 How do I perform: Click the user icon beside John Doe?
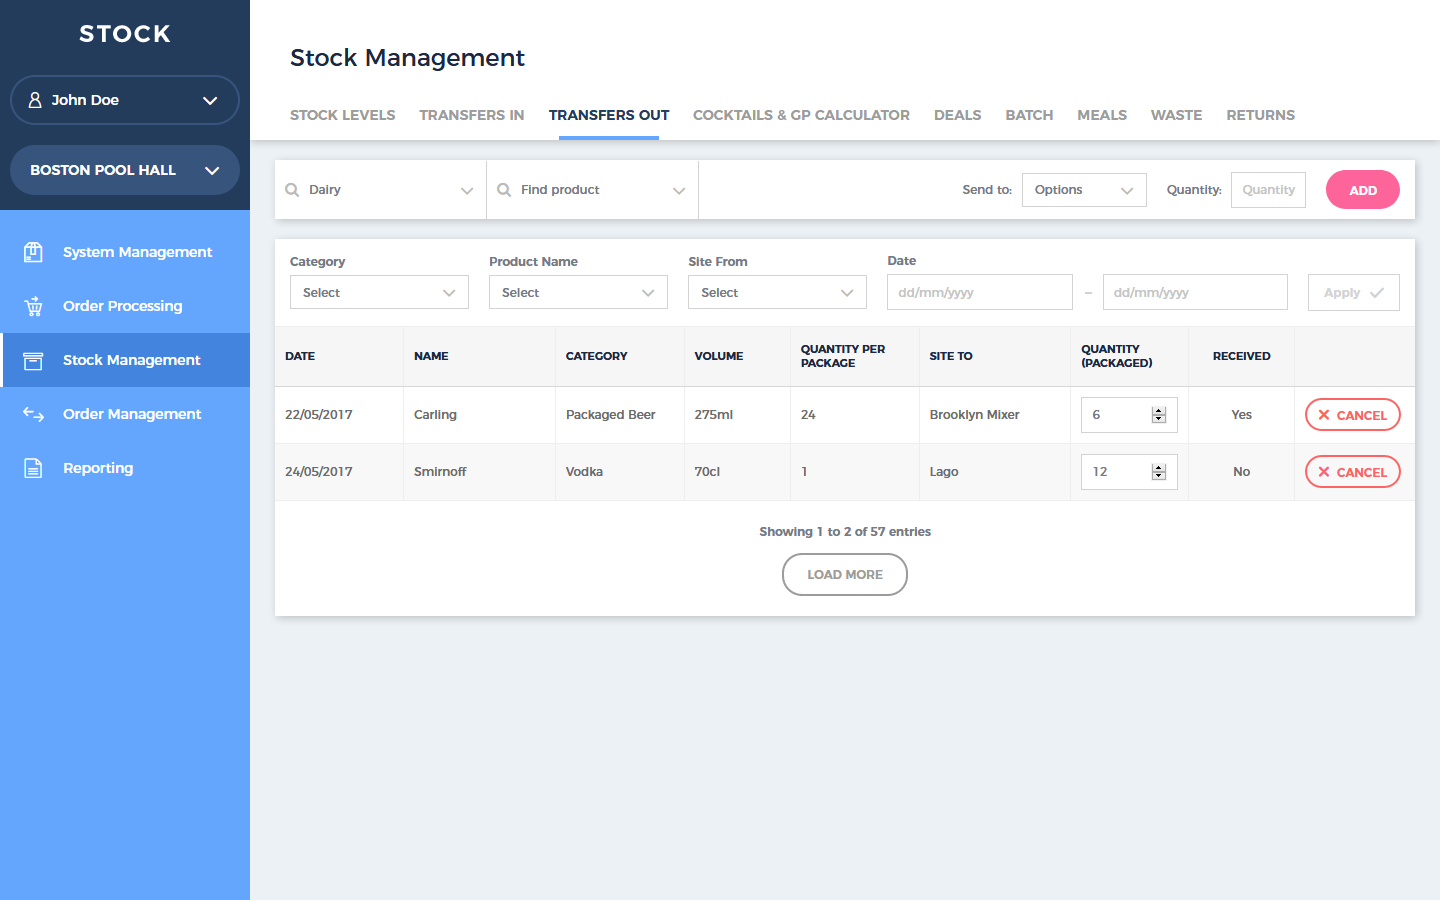[x=35, y=100]
